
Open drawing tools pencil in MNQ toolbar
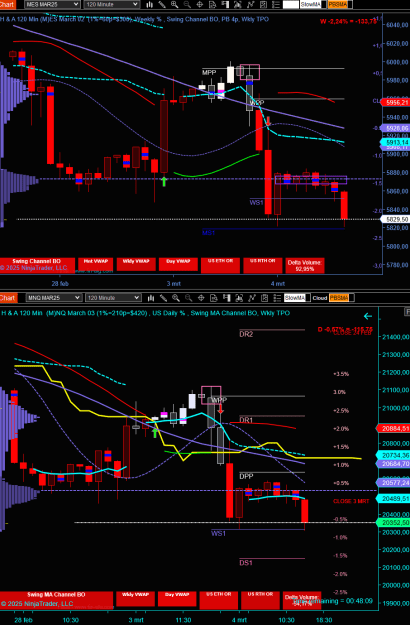coord(163,298)
